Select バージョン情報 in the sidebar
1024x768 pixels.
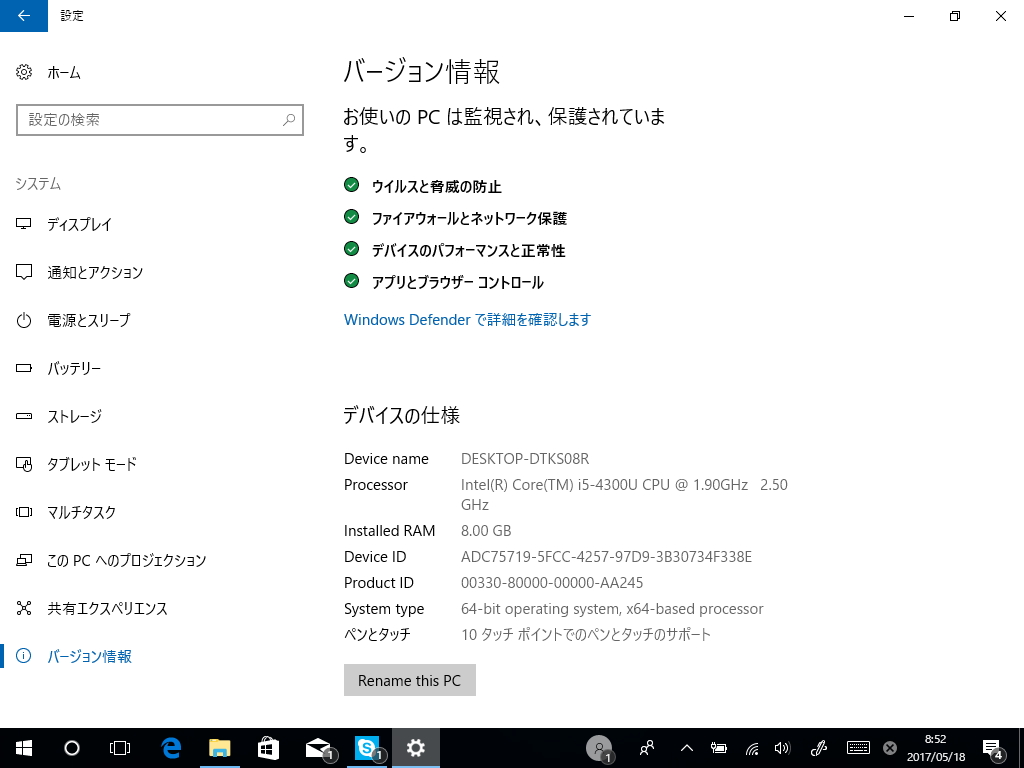point(88,656)
